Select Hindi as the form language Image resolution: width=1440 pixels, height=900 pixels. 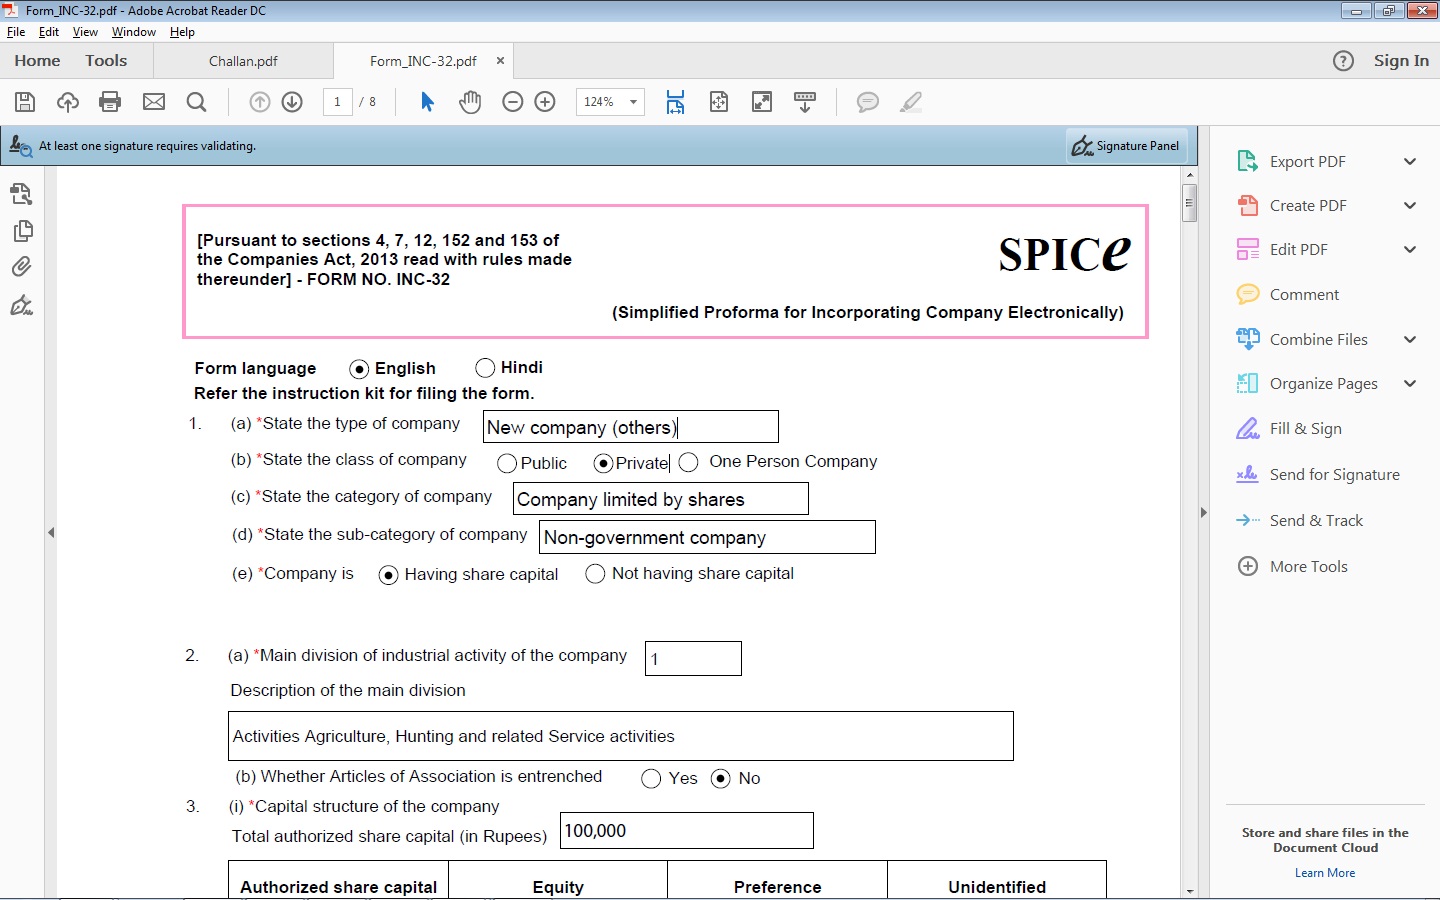coord(485,367)
